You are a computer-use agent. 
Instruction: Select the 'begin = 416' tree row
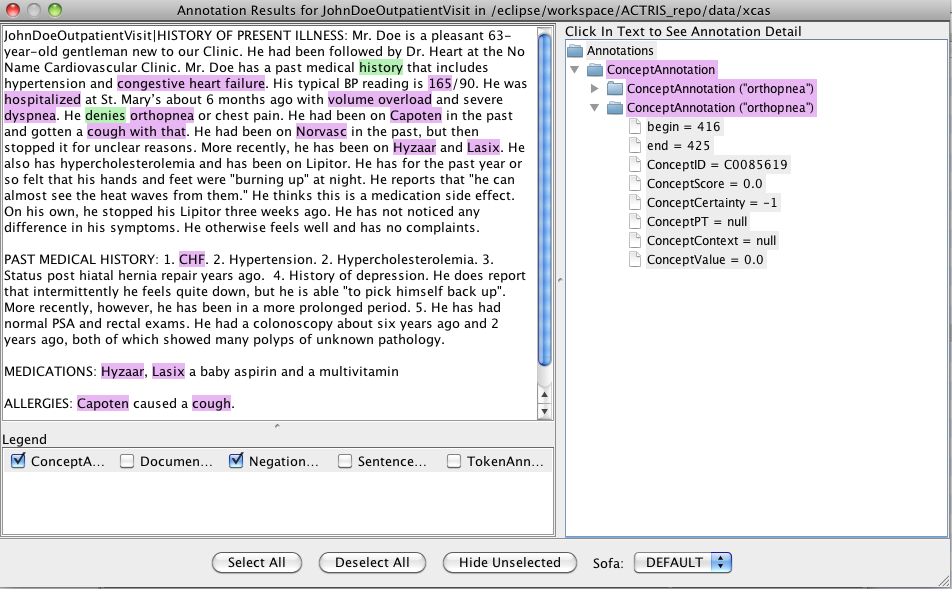(x=683, y=126)
